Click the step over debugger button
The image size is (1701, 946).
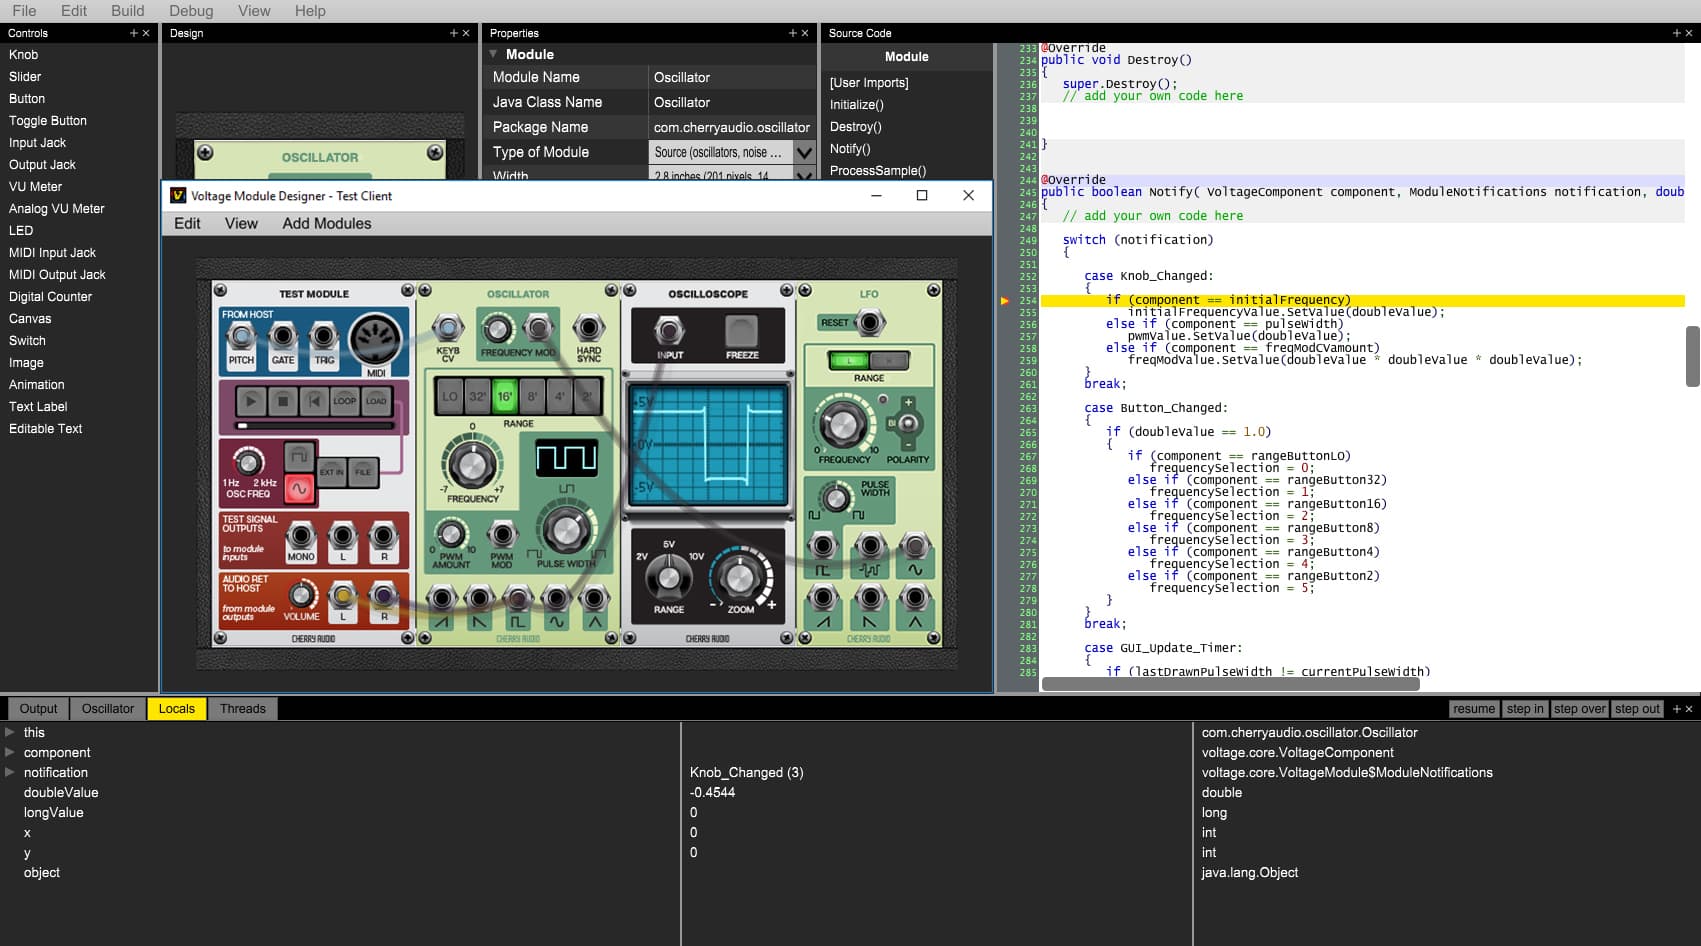pos(1579,709)
